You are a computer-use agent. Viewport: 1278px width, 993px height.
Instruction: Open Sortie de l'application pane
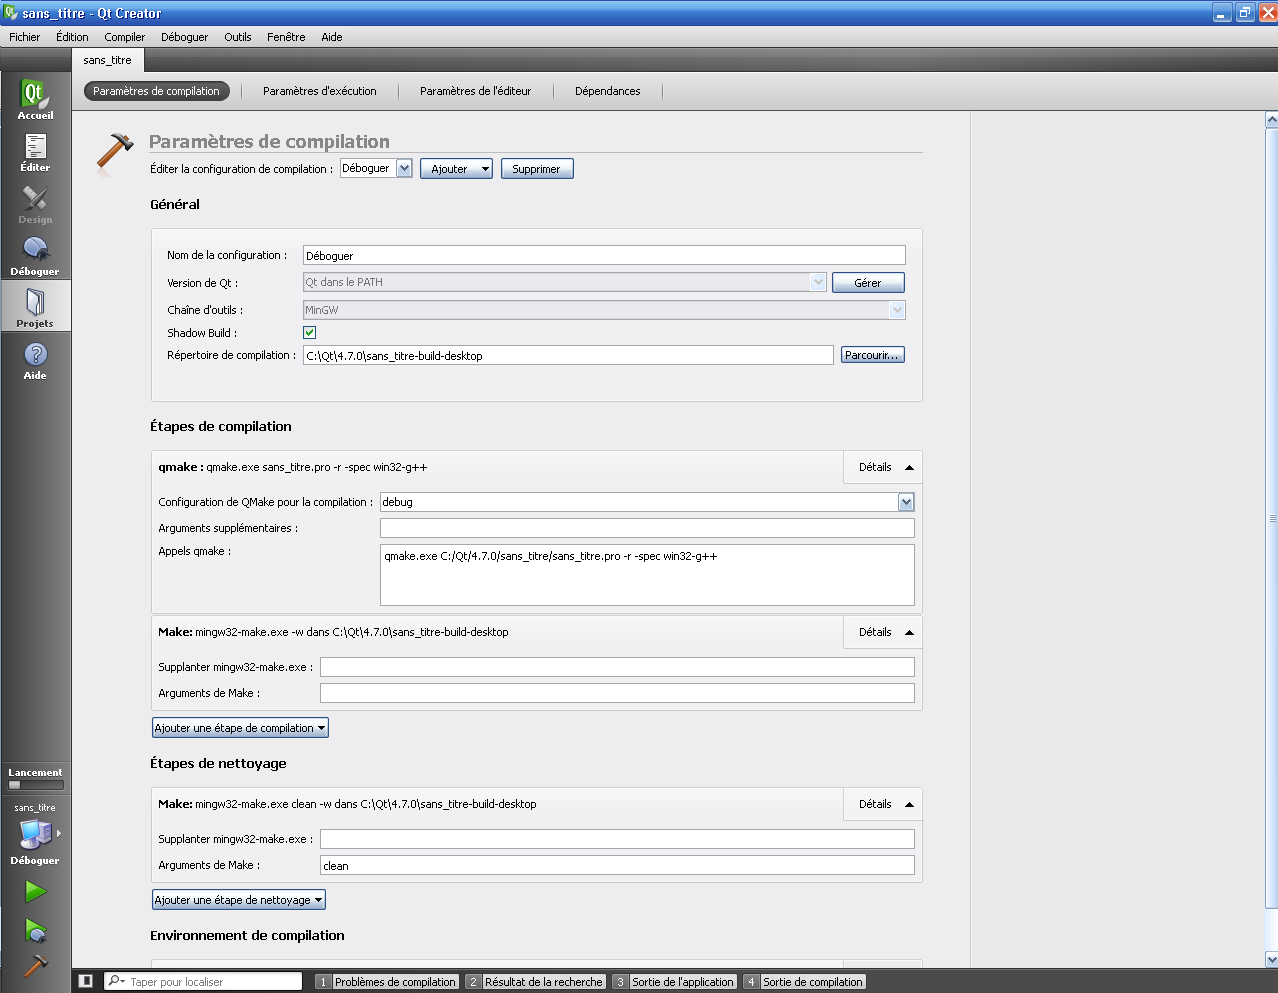click(675, 982)
